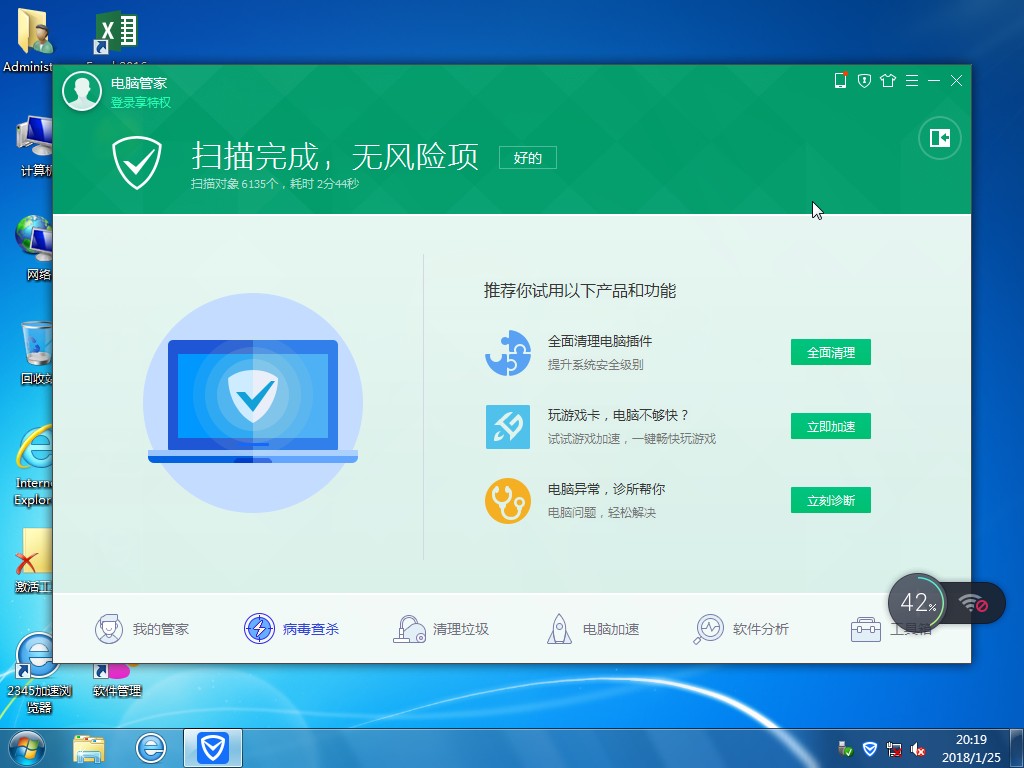
Task: Close the 电脑管家 window
Action: [957, 80]
